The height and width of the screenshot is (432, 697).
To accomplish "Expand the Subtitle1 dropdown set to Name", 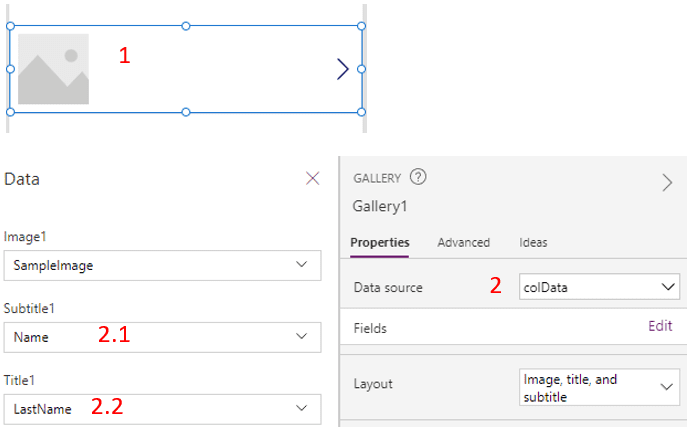I will 162,337.
